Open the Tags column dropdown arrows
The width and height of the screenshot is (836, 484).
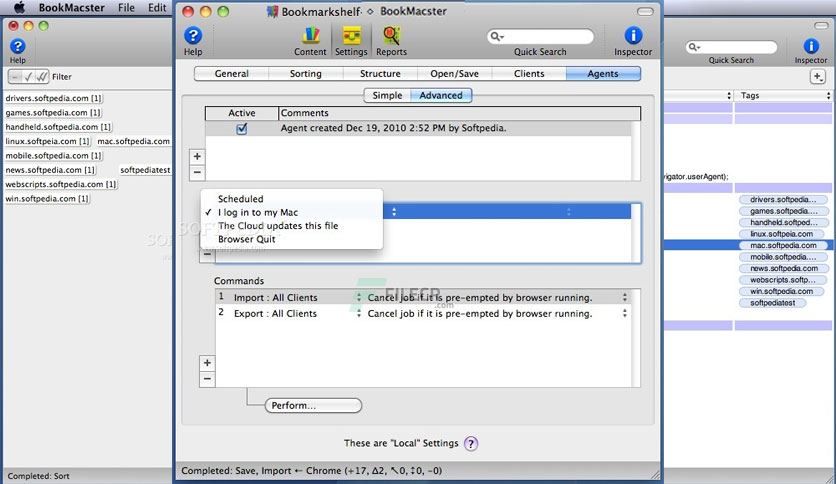(829, 95)
